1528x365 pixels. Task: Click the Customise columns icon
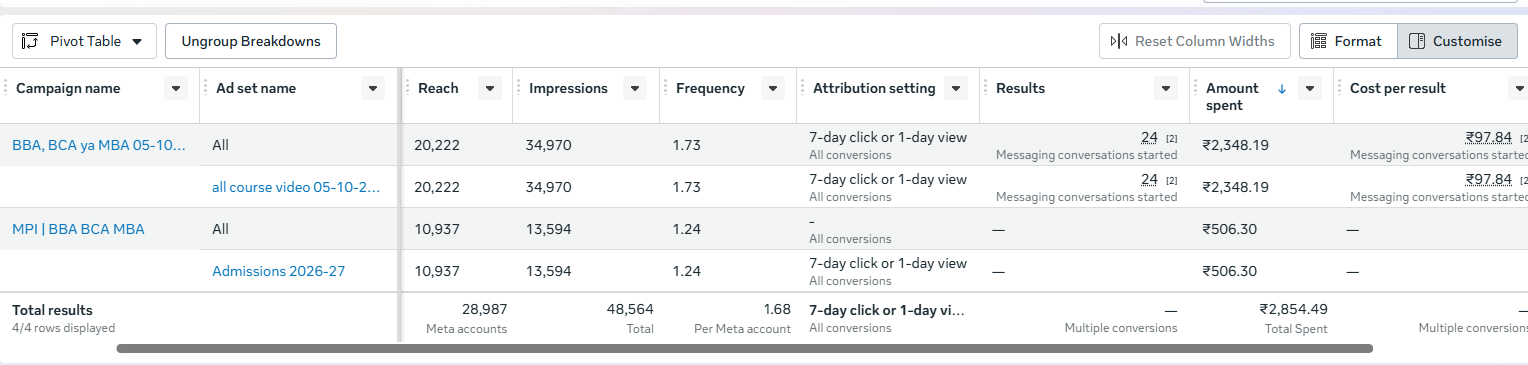pos(1416,41)
